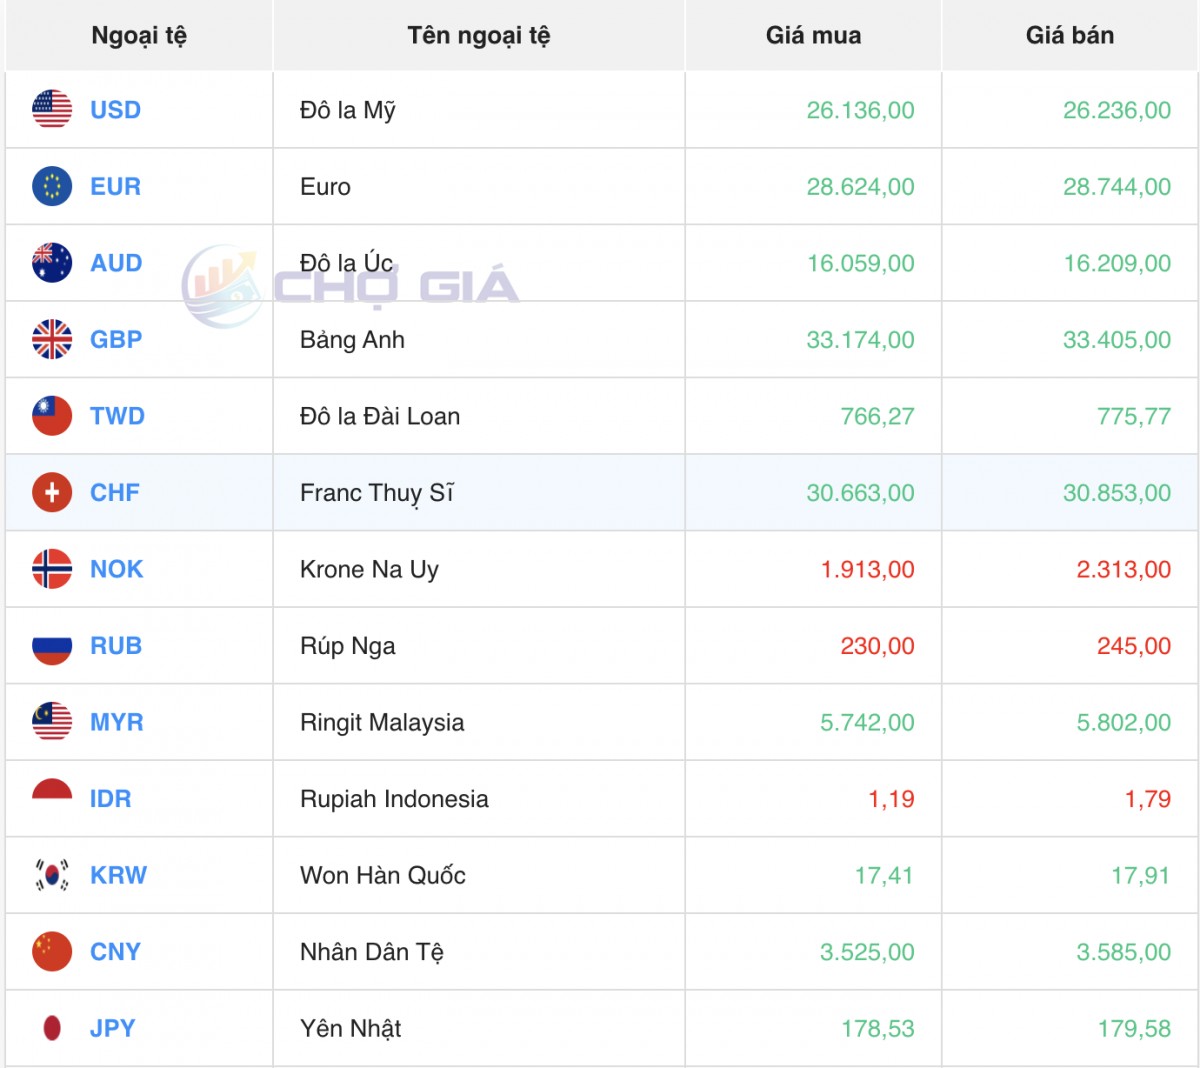
Task: Open the MYR currency link
Action: tap(116, 722)
